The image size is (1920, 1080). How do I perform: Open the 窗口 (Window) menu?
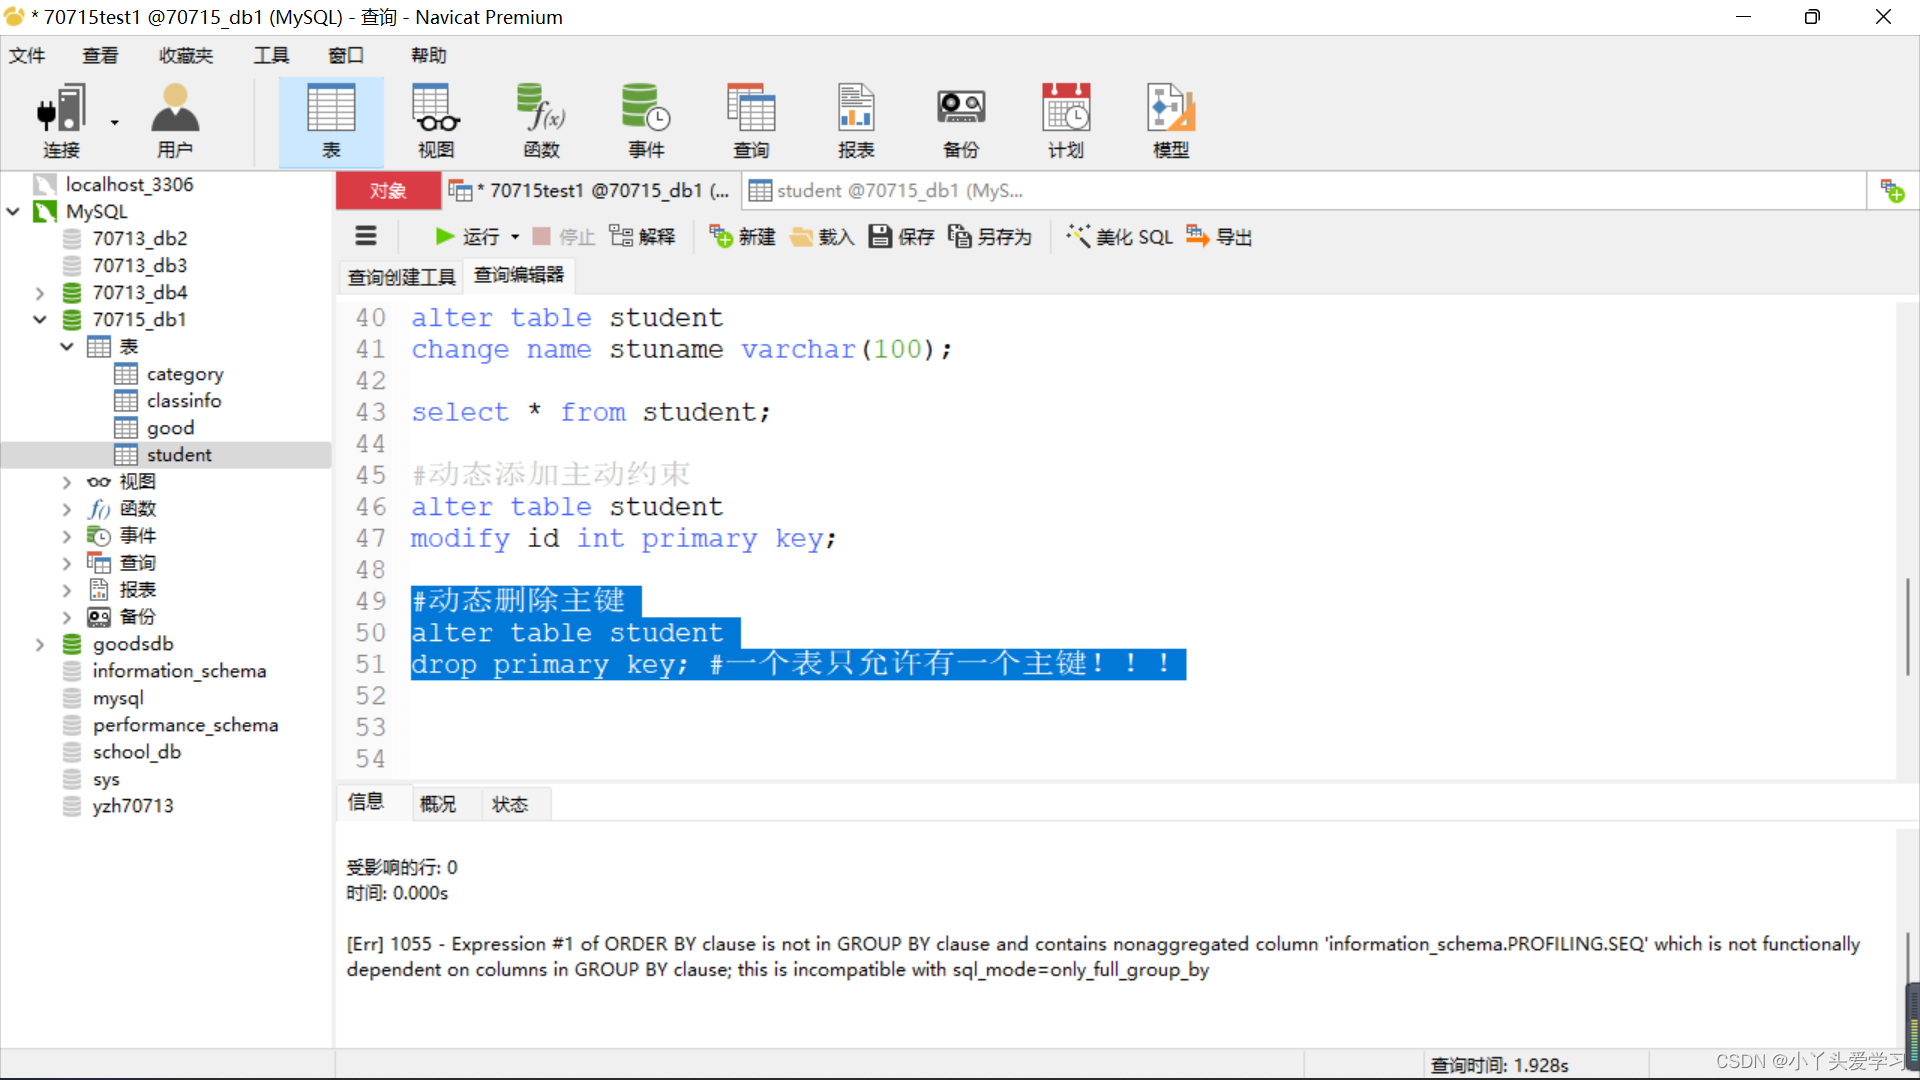(x=346, y=55)
